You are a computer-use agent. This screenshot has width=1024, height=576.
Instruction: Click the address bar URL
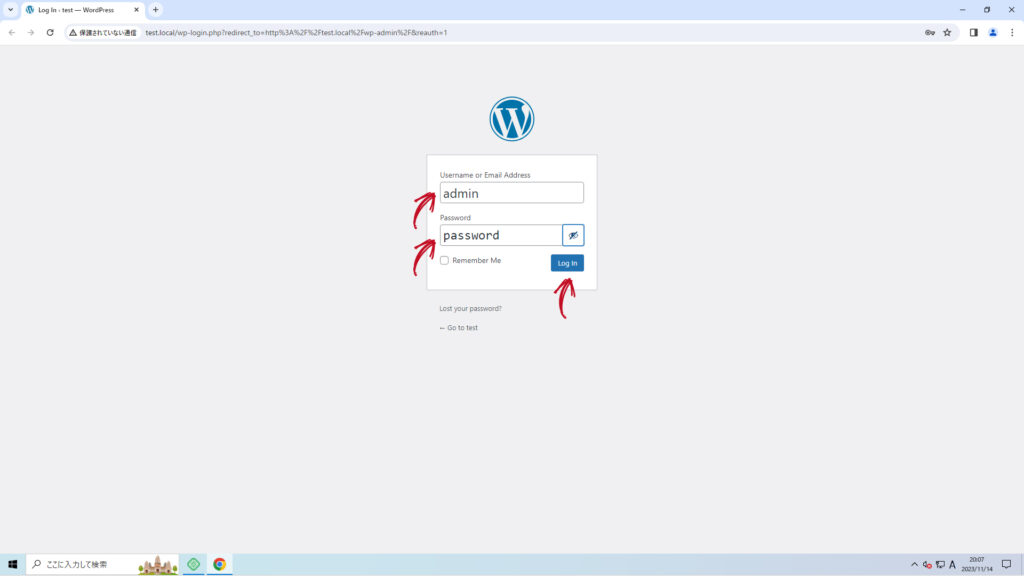(296, 33)
